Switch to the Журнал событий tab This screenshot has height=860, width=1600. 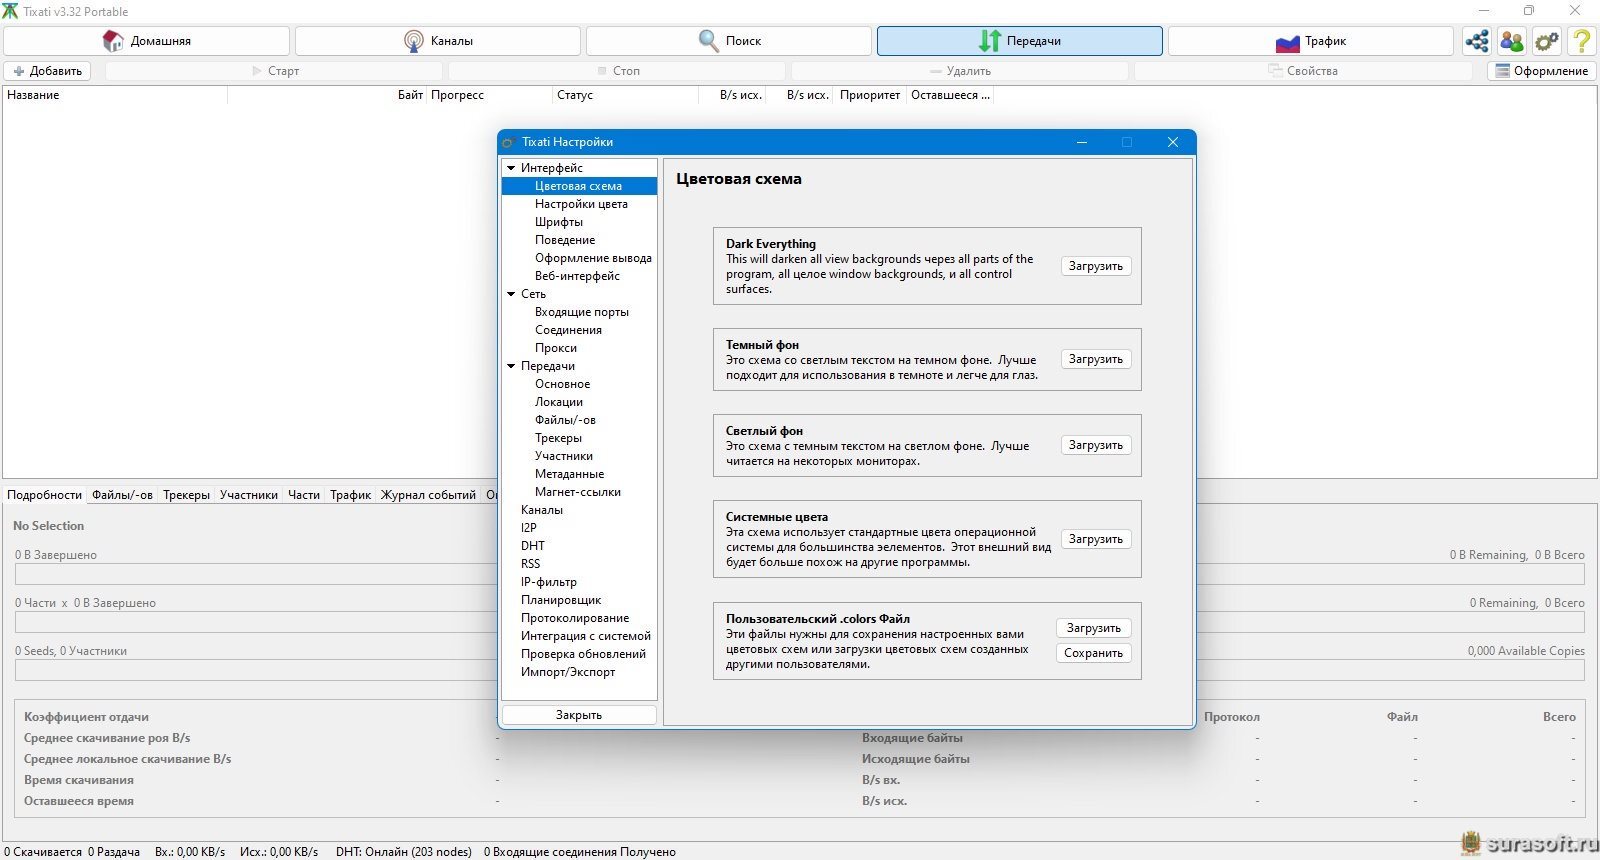pyautogui.click(x=428, y=495)
